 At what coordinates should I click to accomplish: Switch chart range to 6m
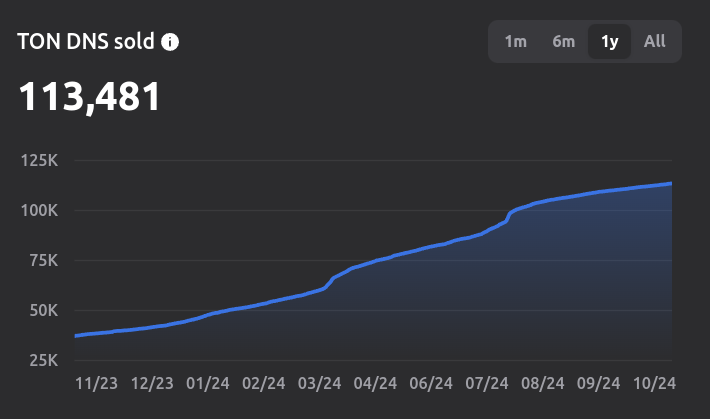click(x=563, y=42)
